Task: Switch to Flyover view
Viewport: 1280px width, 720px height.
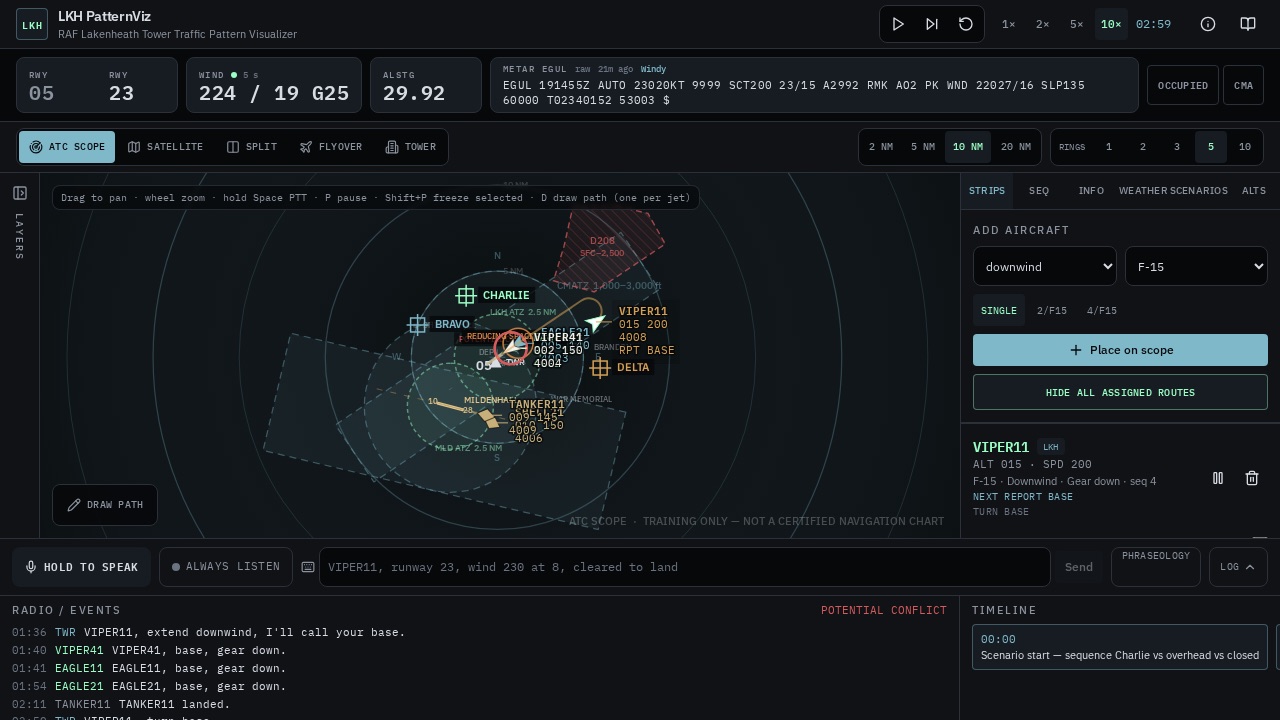Action: point(331,147)
